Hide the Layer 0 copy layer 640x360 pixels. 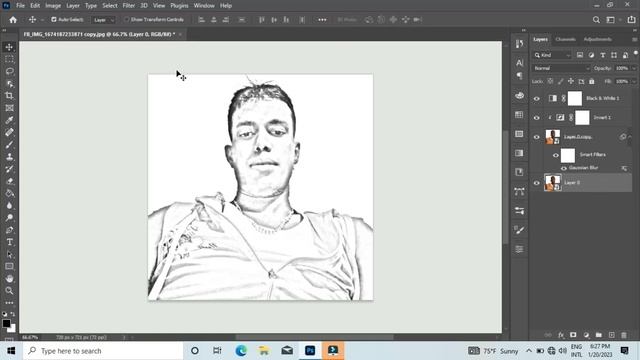[x=537, y=137]
